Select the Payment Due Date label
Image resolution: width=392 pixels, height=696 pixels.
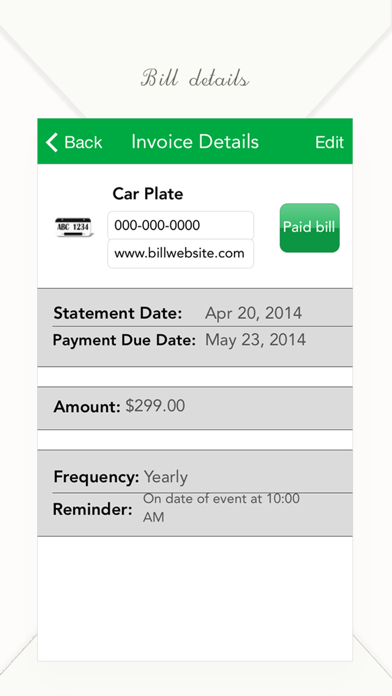124,340
